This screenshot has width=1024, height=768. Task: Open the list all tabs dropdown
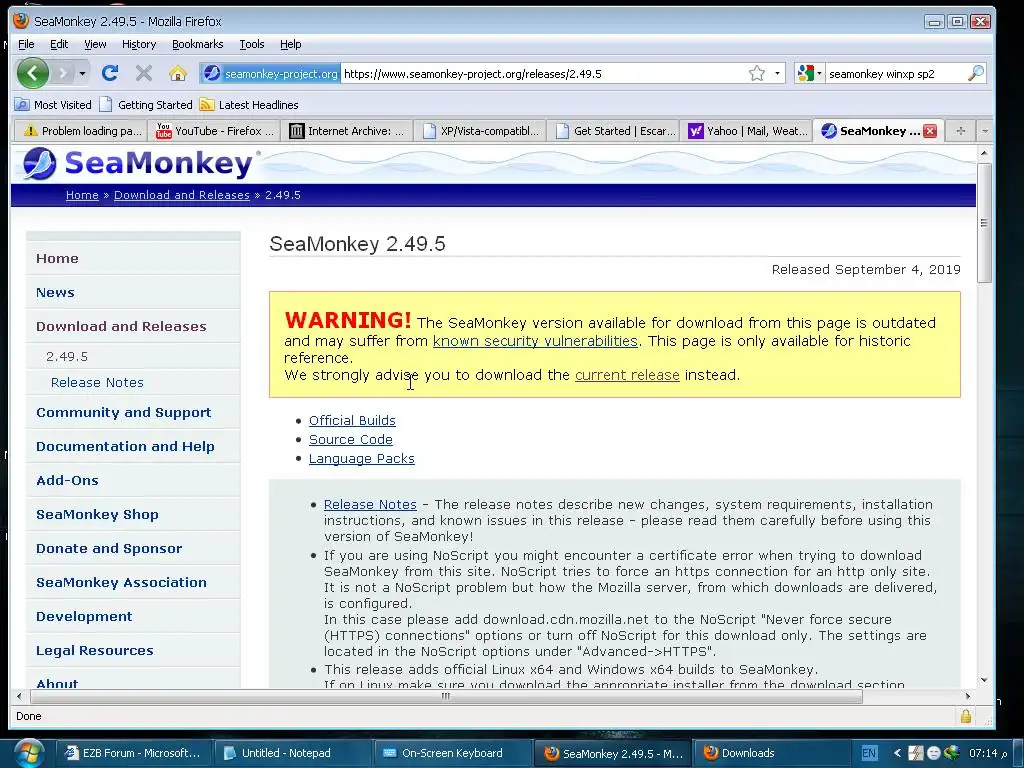(985, 131)
